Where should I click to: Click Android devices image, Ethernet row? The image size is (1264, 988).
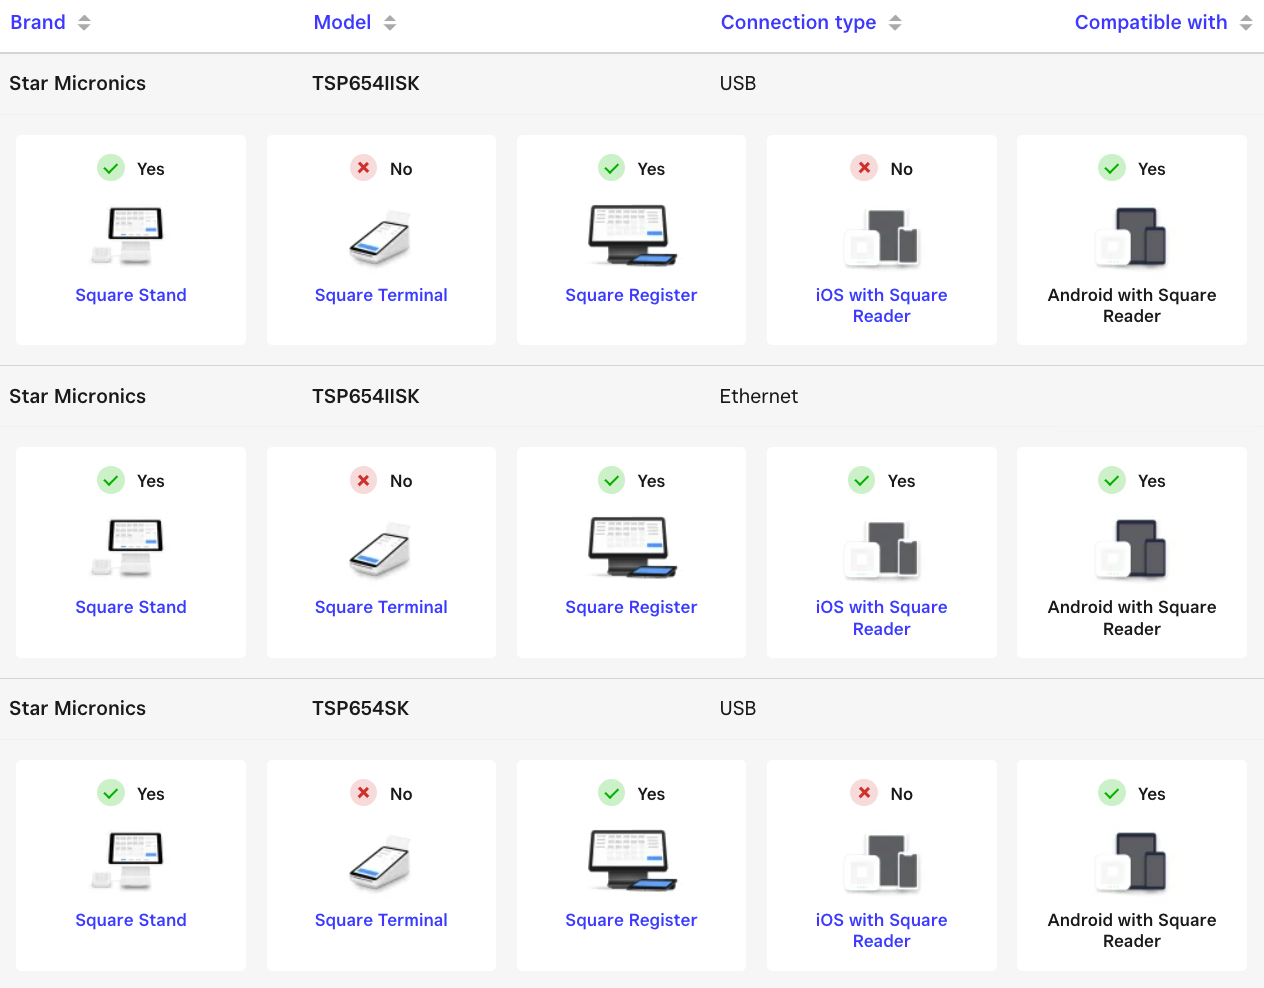click(x=1131, y=549)
